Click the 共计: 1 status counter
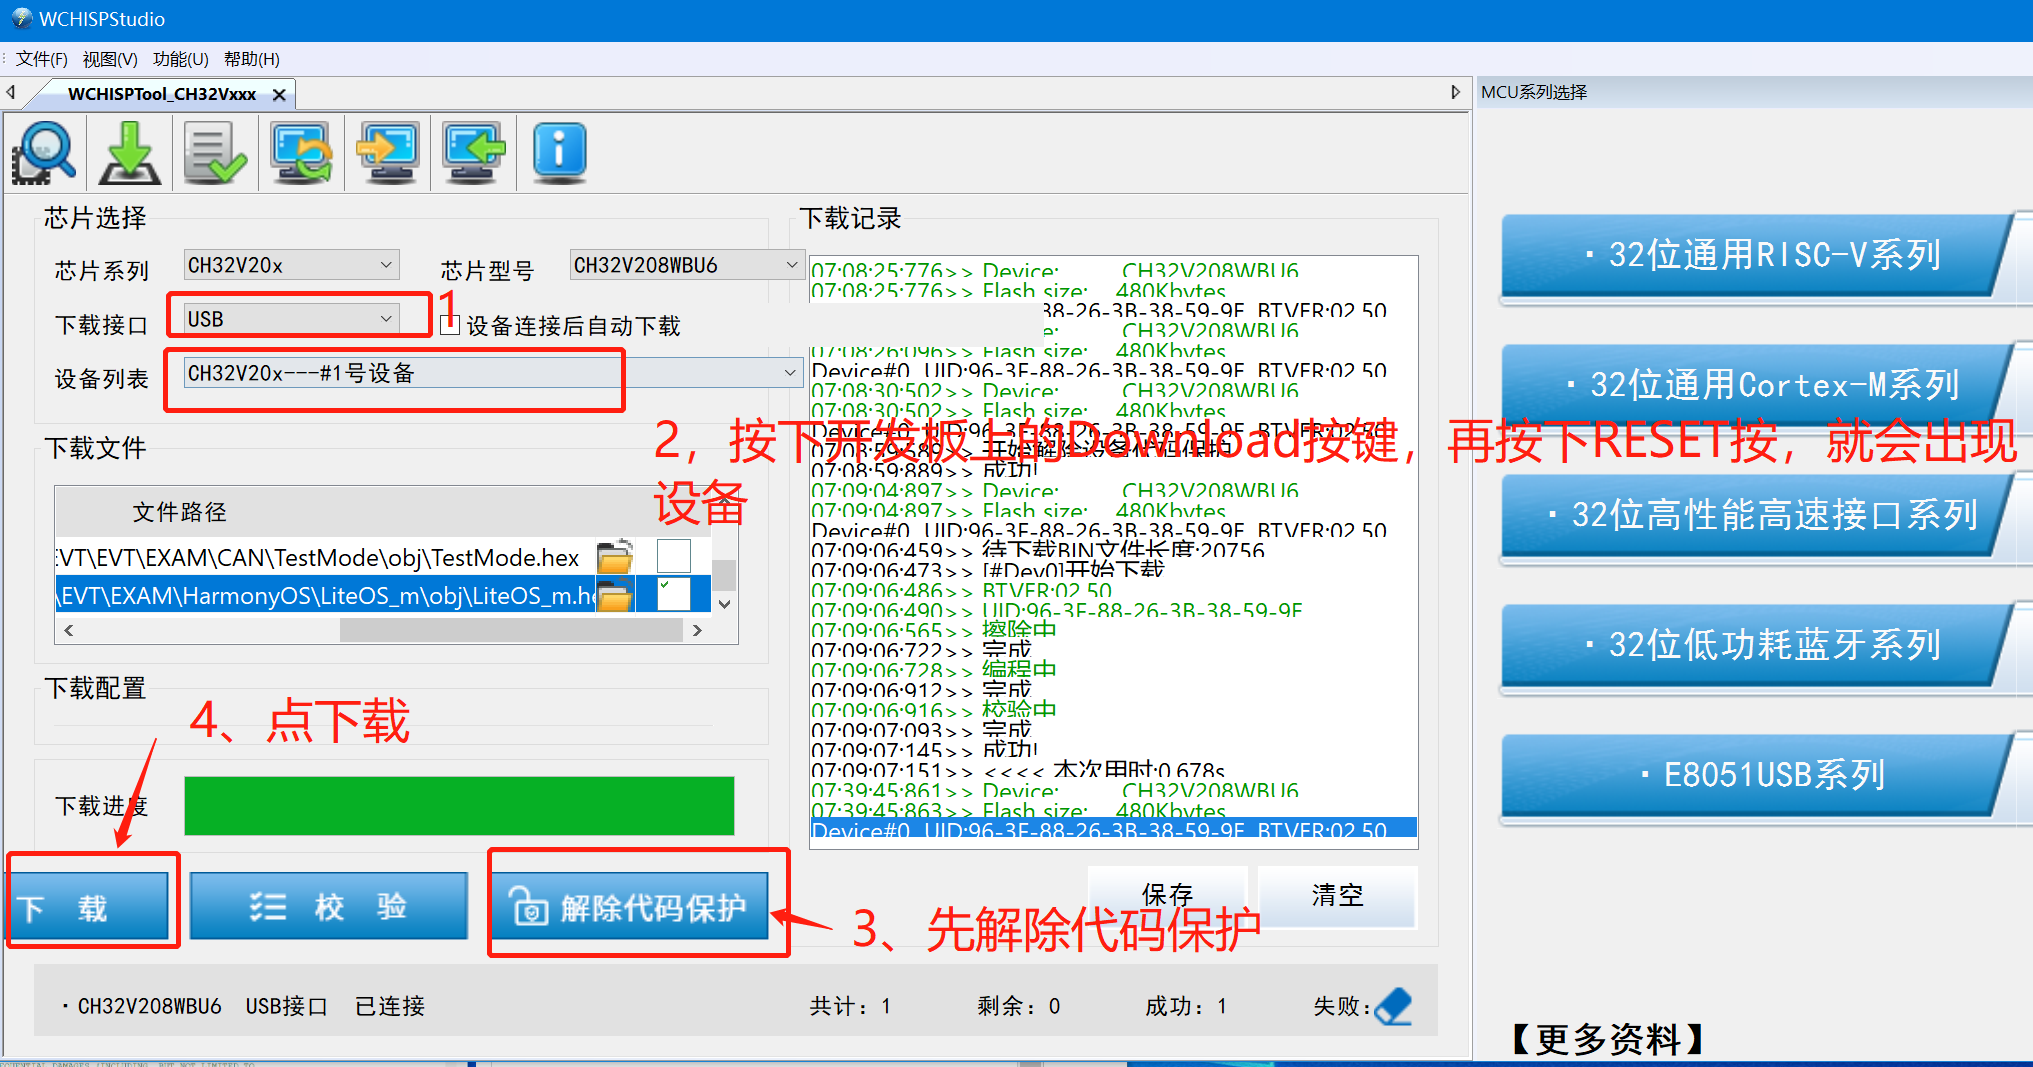This screenshot has width=2033, height=1067. click(x=850, y=1006)
